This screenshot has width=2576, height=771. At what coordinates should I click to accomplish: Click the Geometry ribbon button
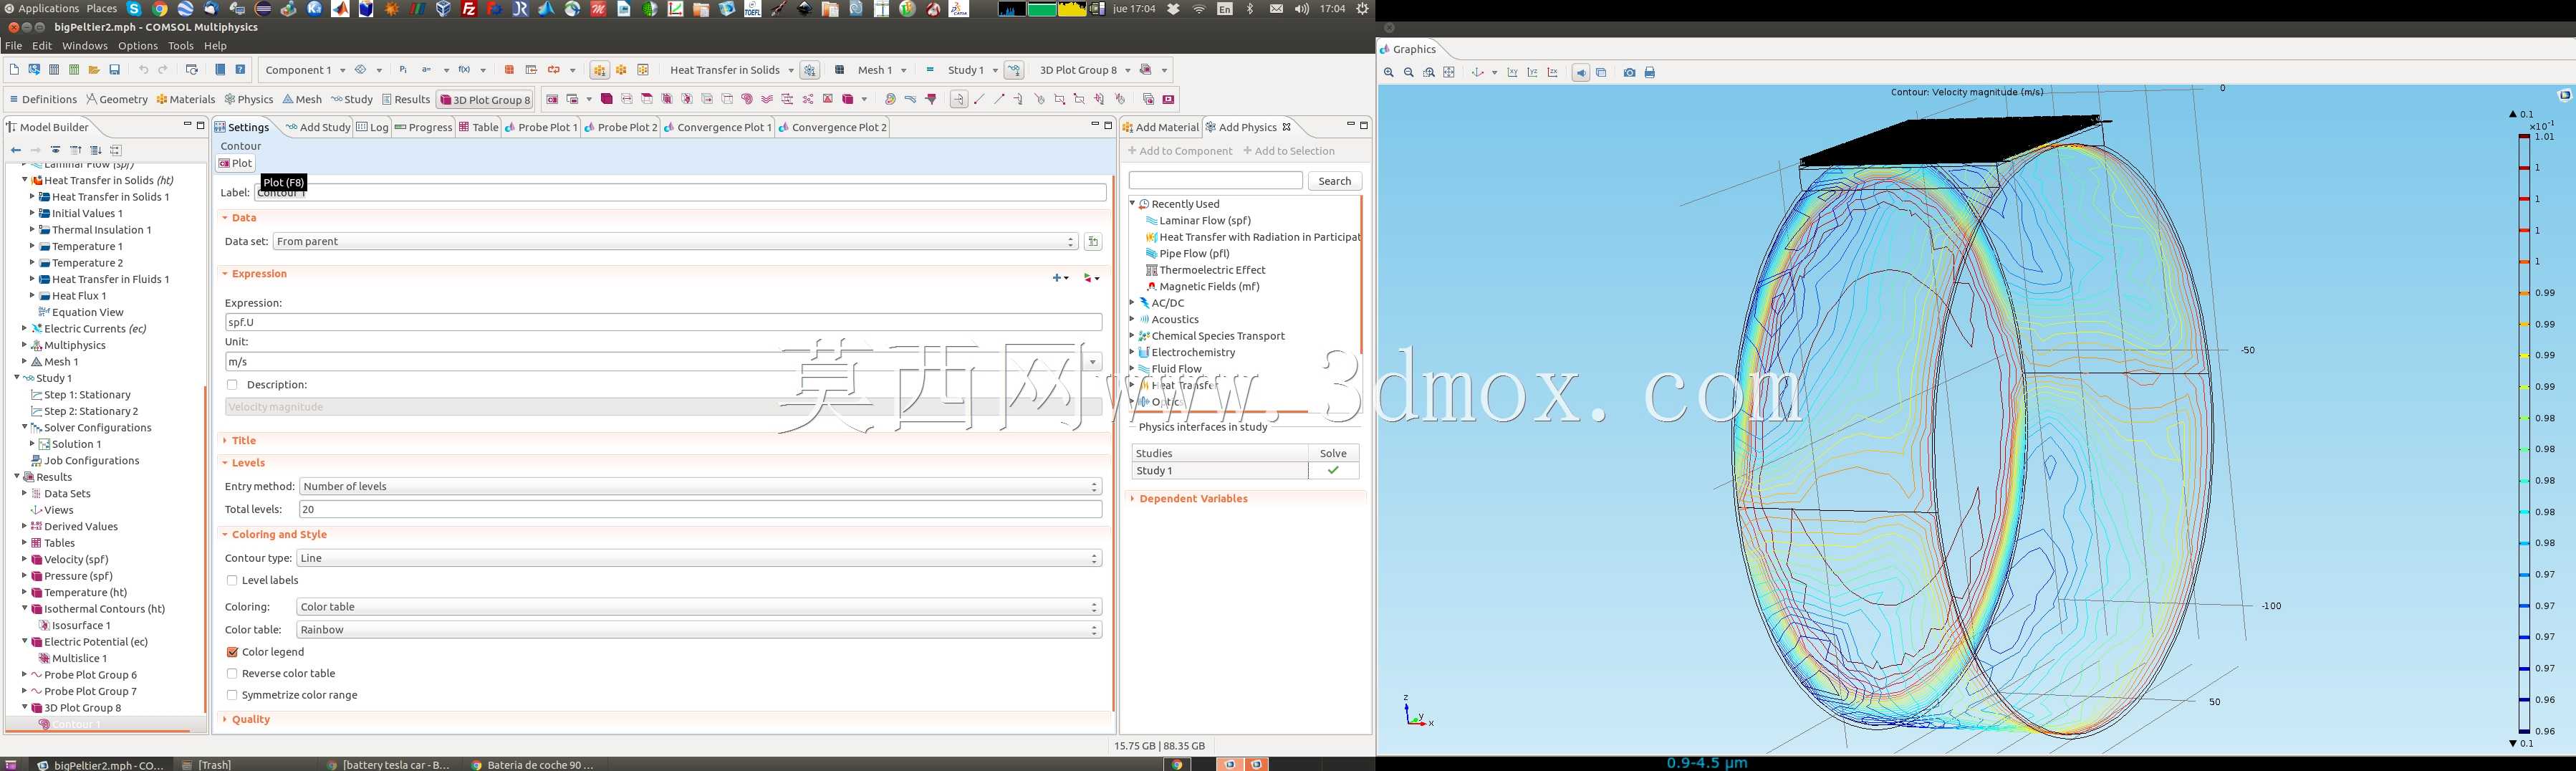(x=117, y=100)
